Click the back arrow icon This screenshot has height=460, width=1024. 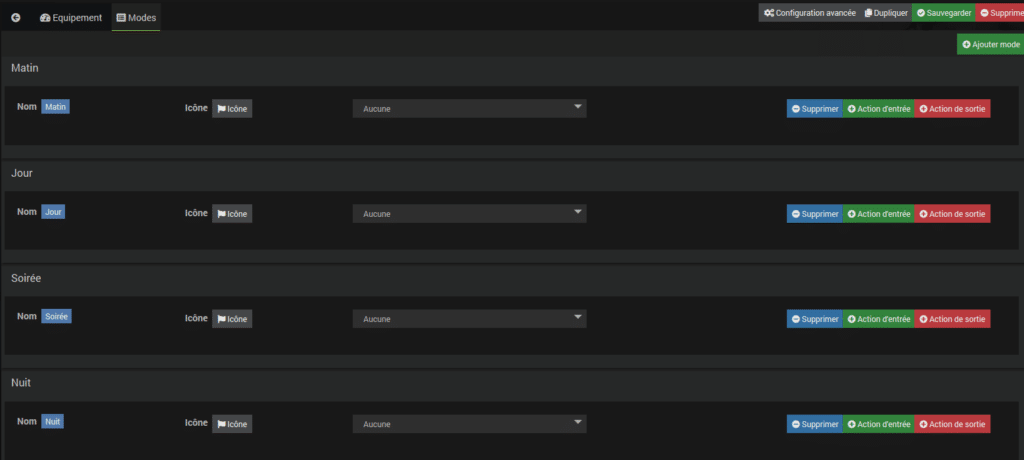(x=16, y=18)
